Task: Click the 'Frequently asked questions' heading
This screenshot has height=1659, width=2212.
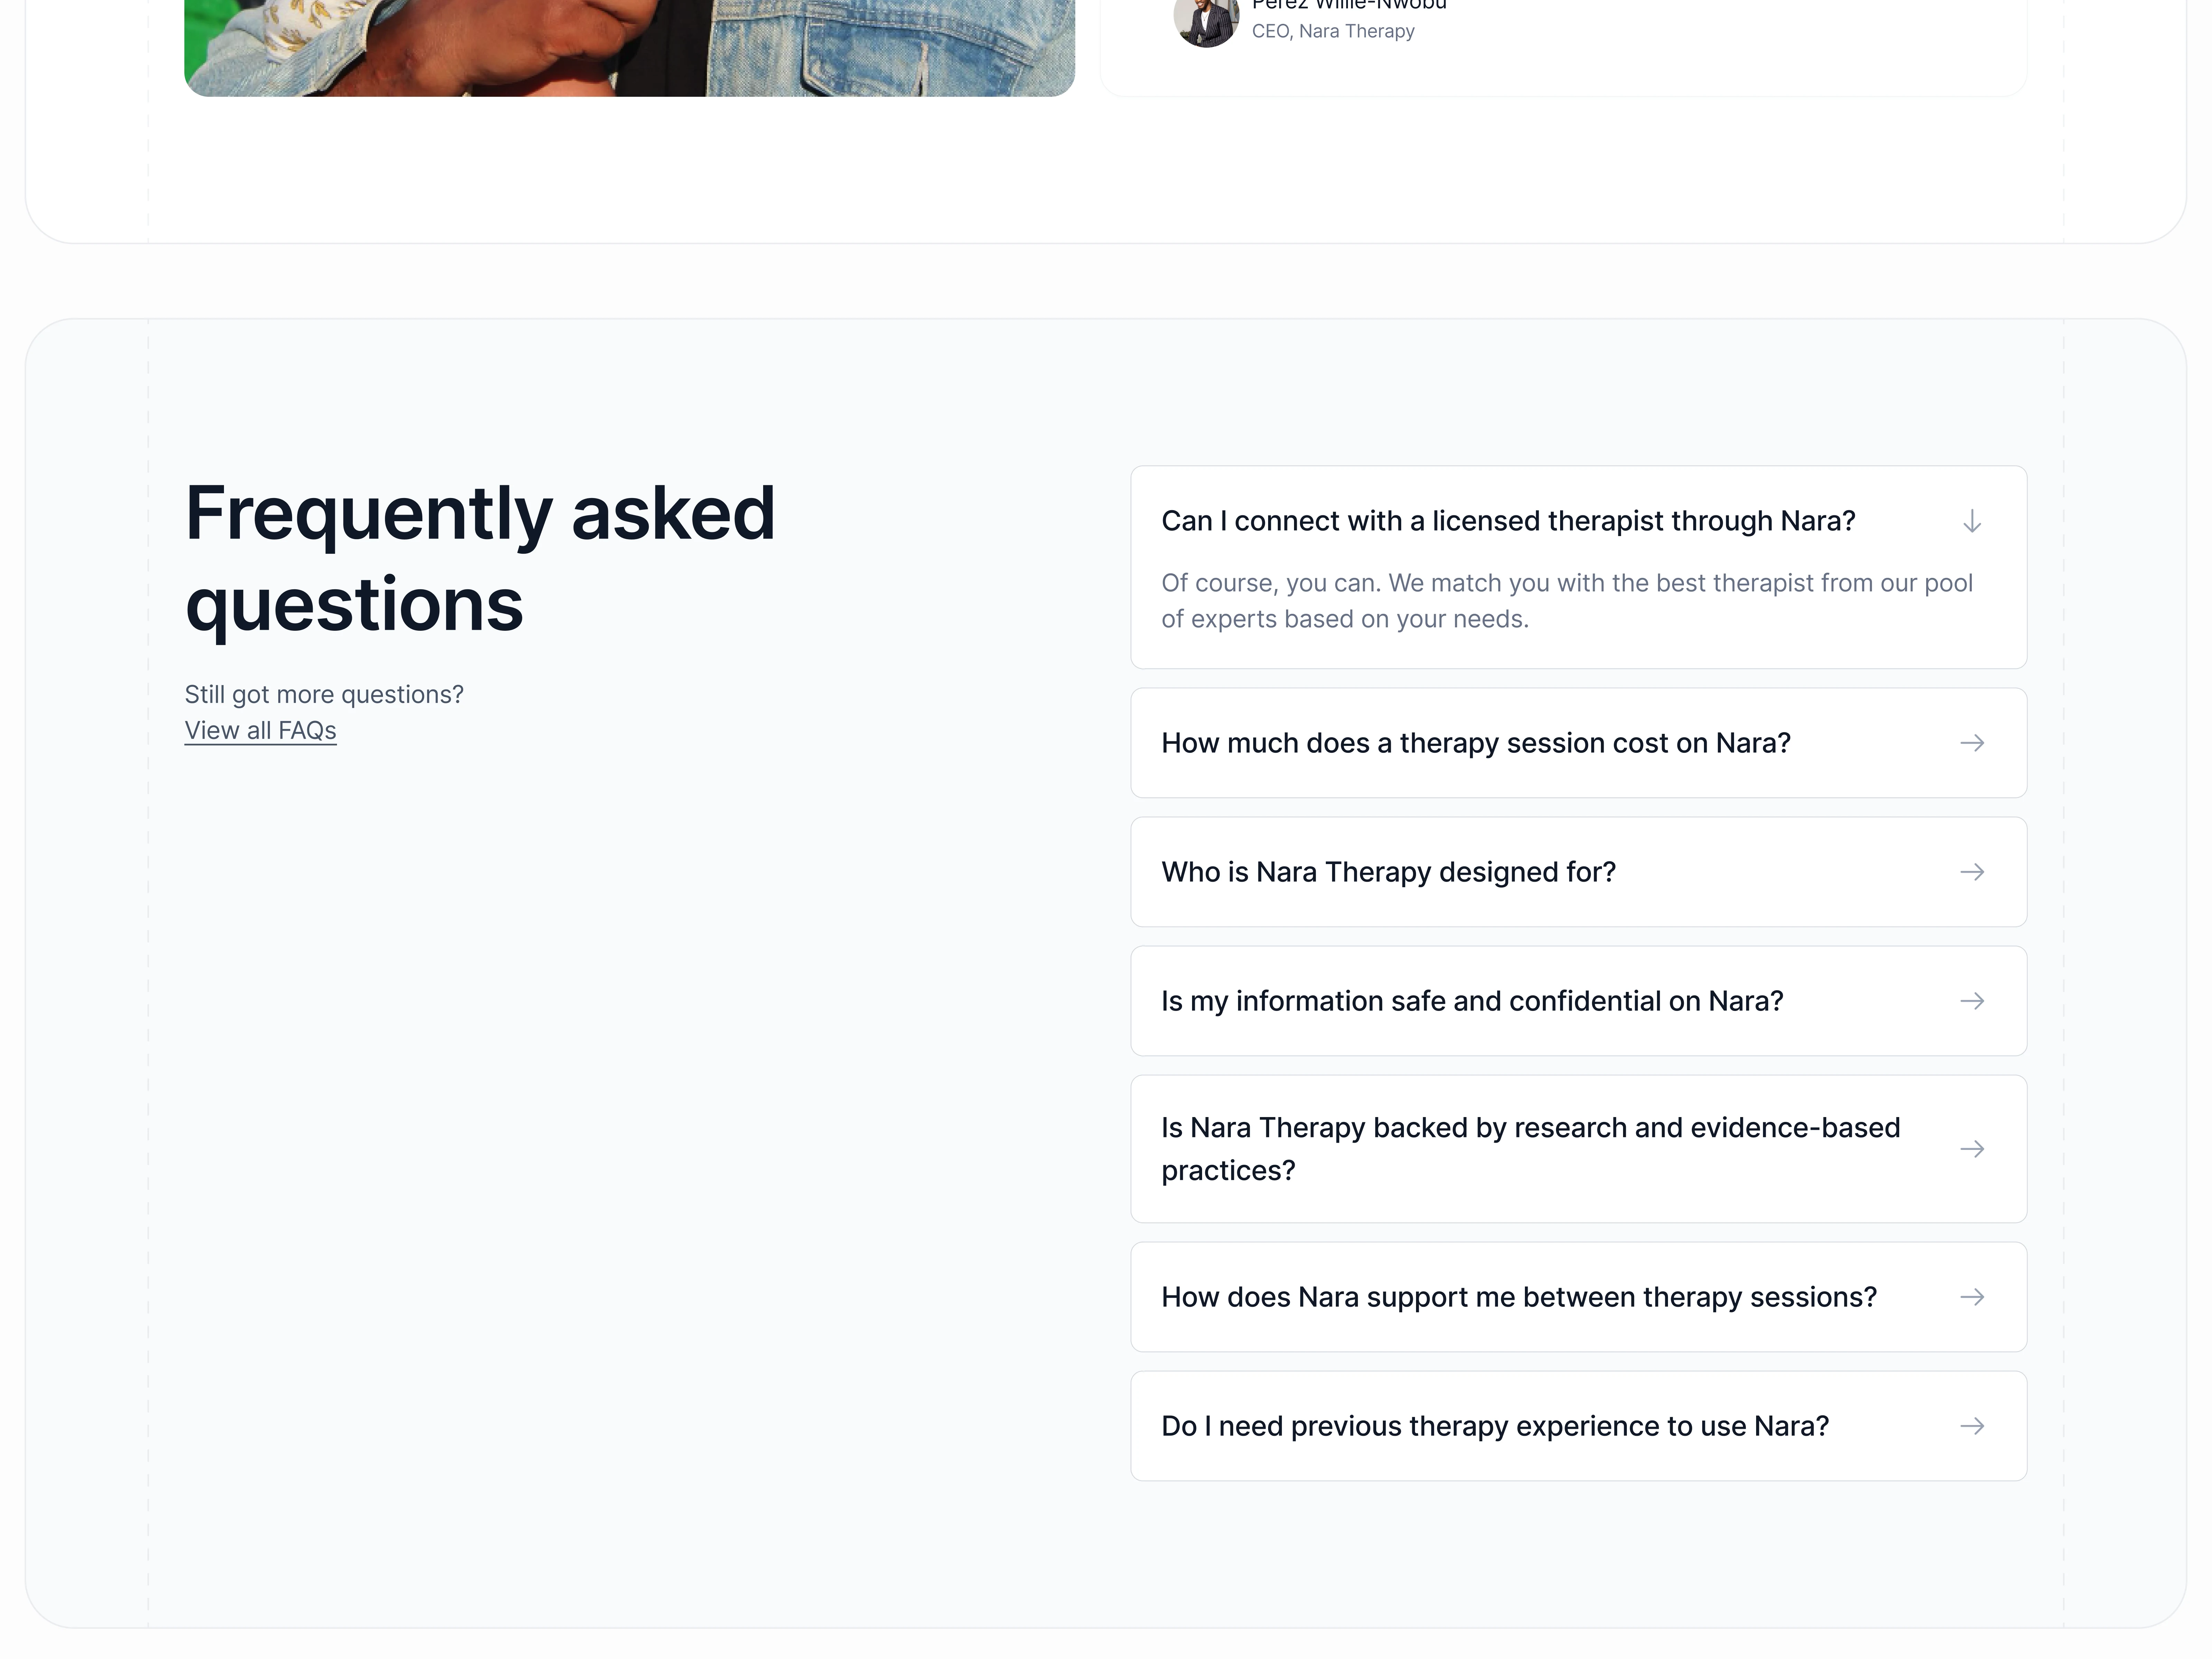Action: pos(480,558)
